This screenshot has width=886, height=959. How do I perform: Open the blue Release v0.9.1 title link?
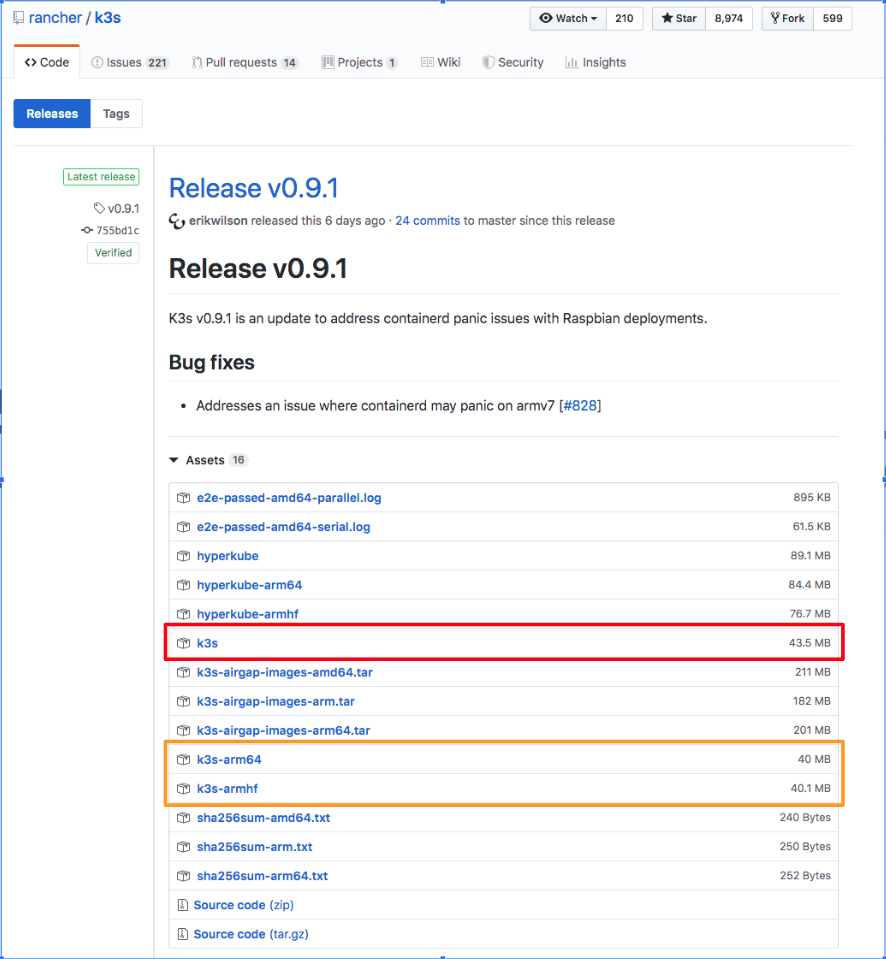pos(254,188)
